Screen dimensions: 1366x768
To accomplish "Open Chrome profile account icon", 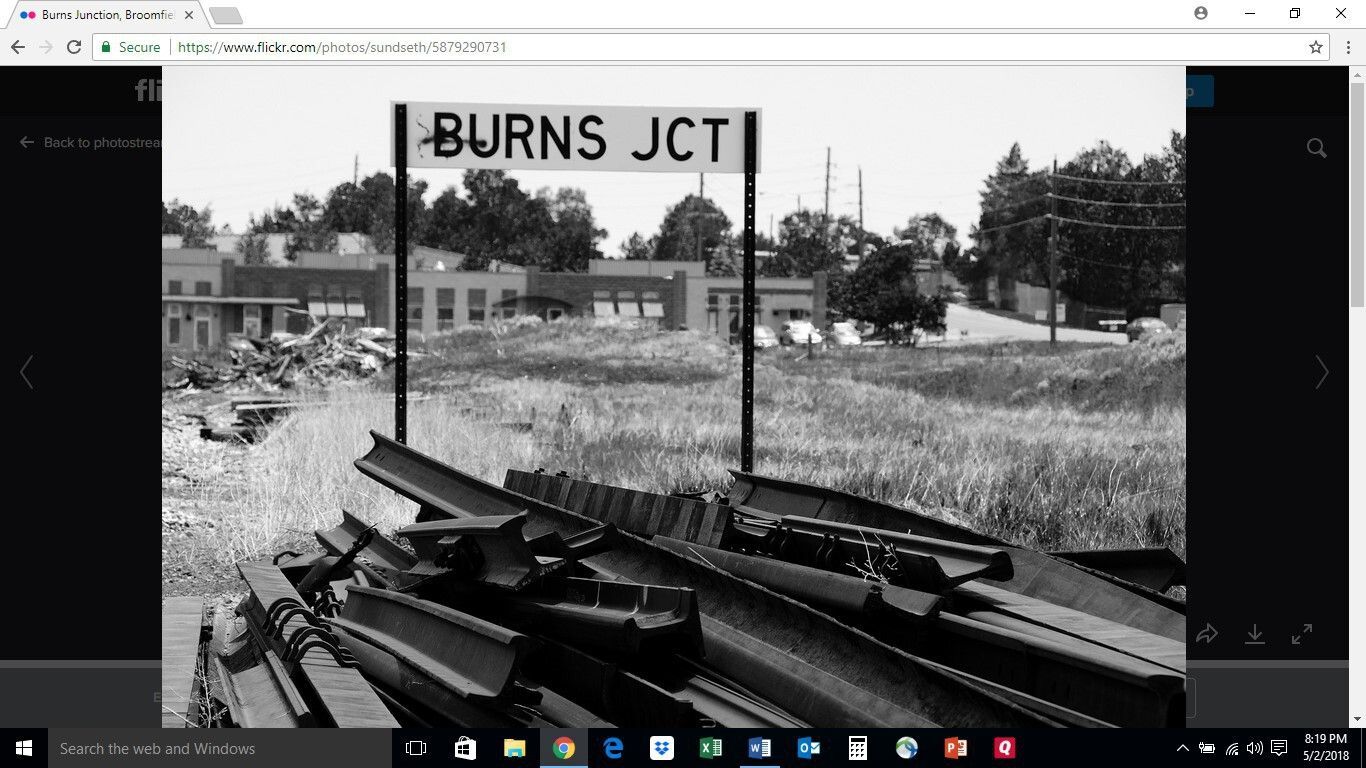I will tap(1201, 13).
